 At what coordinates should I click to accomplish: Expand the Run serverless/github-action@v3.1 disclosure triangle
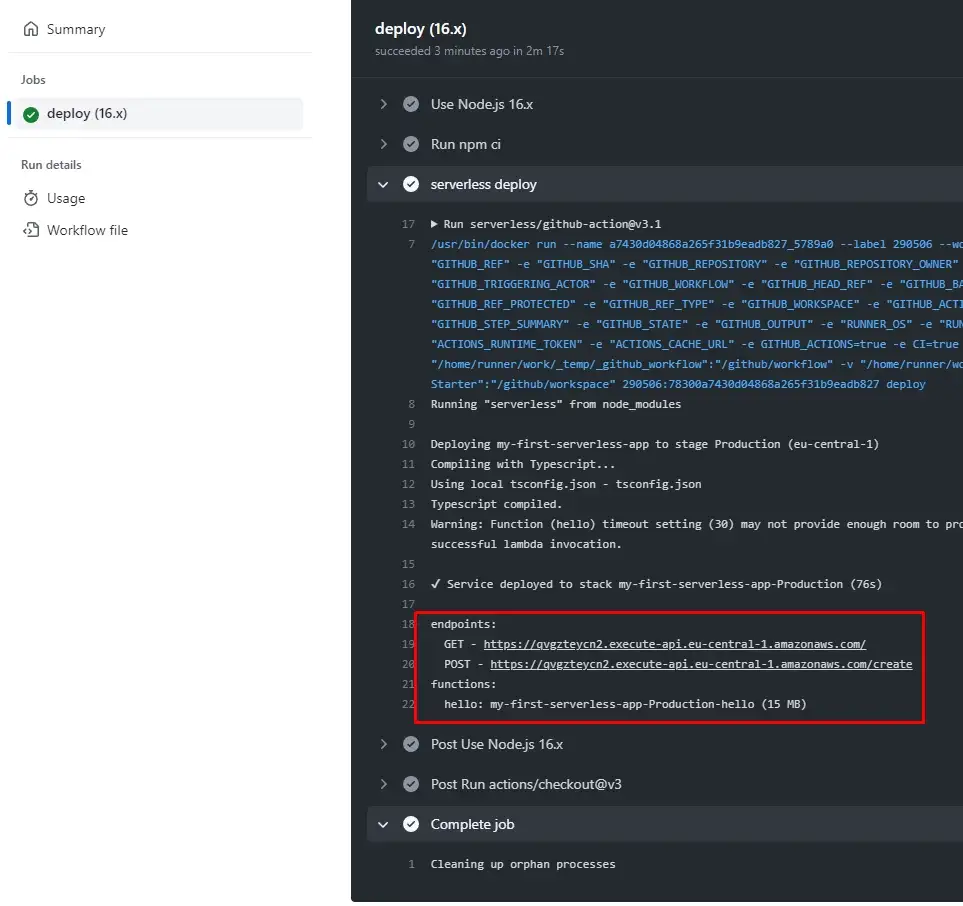[x=434, y=224]
